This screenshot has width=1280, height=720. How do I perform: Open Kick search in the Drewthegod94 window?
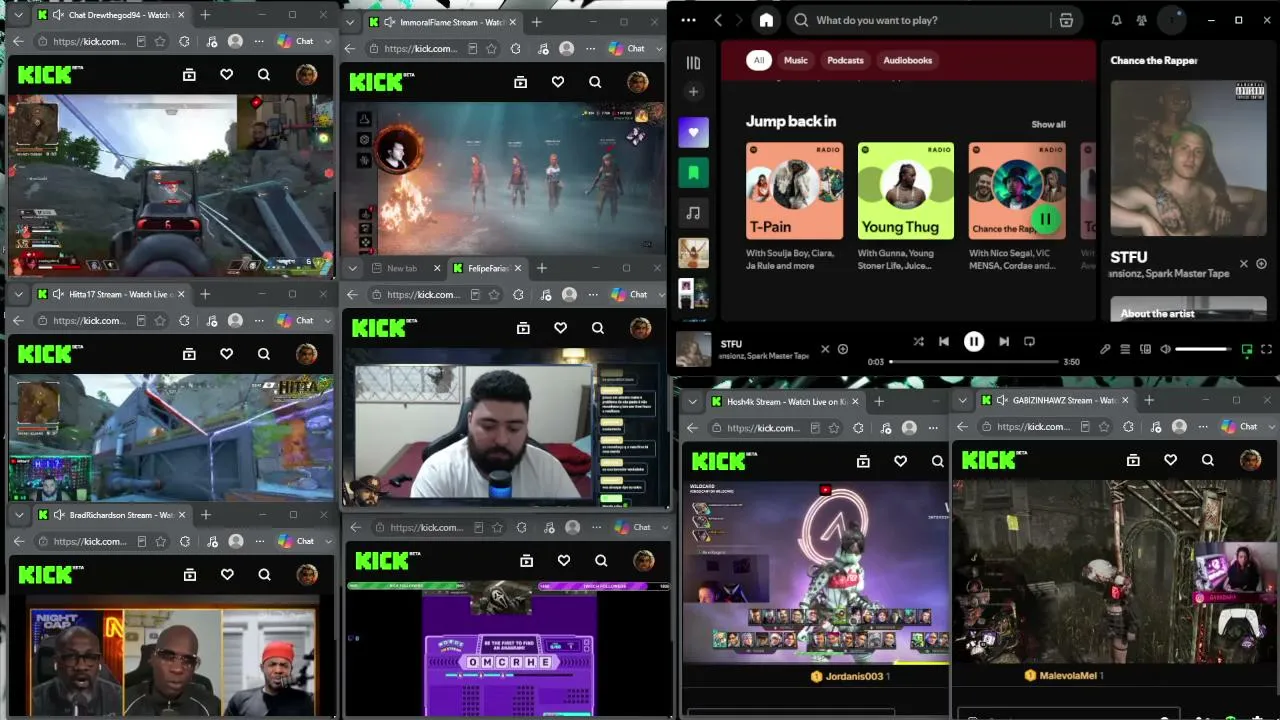[x=264, y=74]
